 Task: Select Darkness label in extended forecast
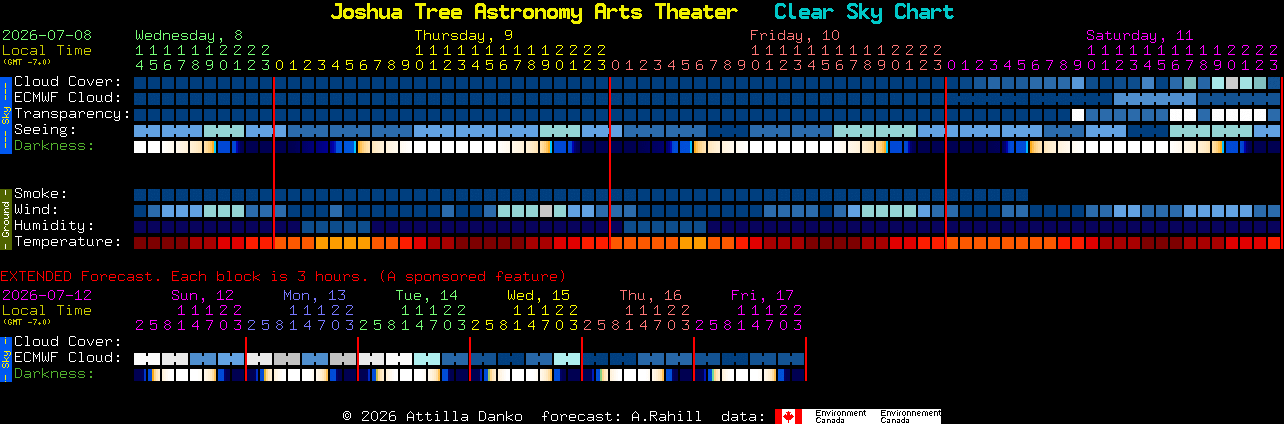[54, 374]
